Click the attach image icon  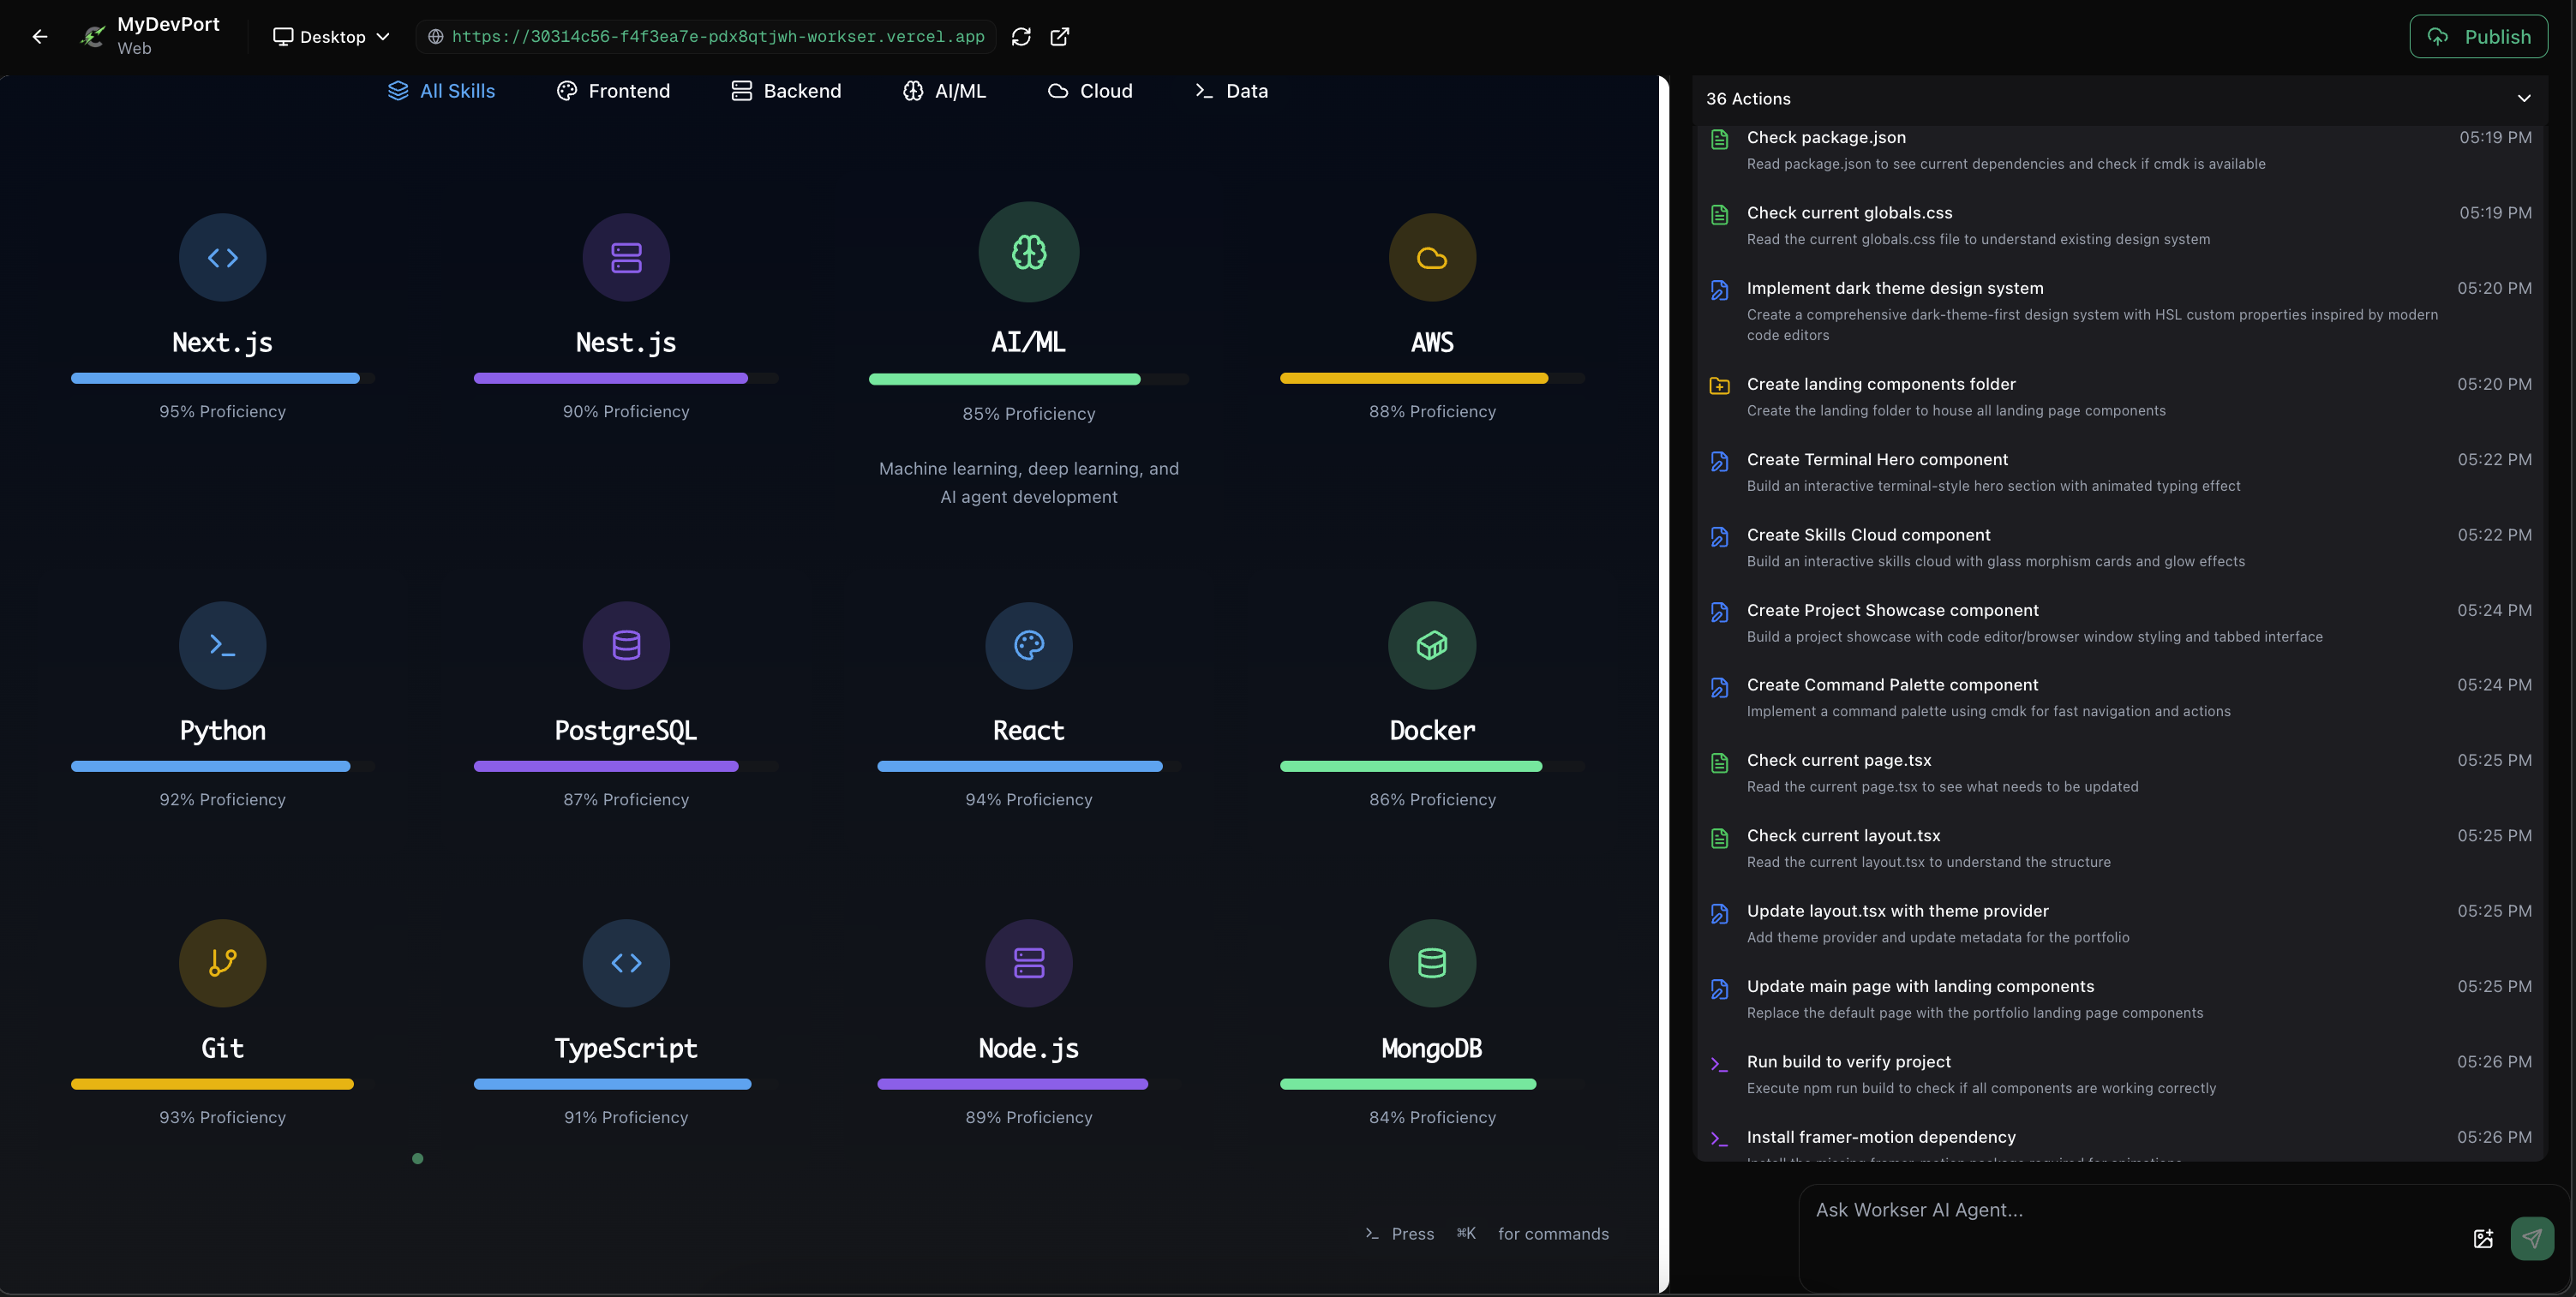point(2483,1239)
